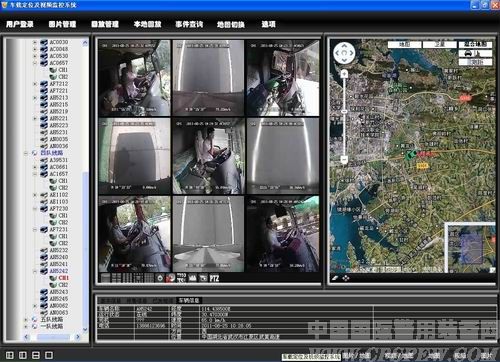500x362 pixels.
Task: Open the 本地回放 menu
Action: 147,24
